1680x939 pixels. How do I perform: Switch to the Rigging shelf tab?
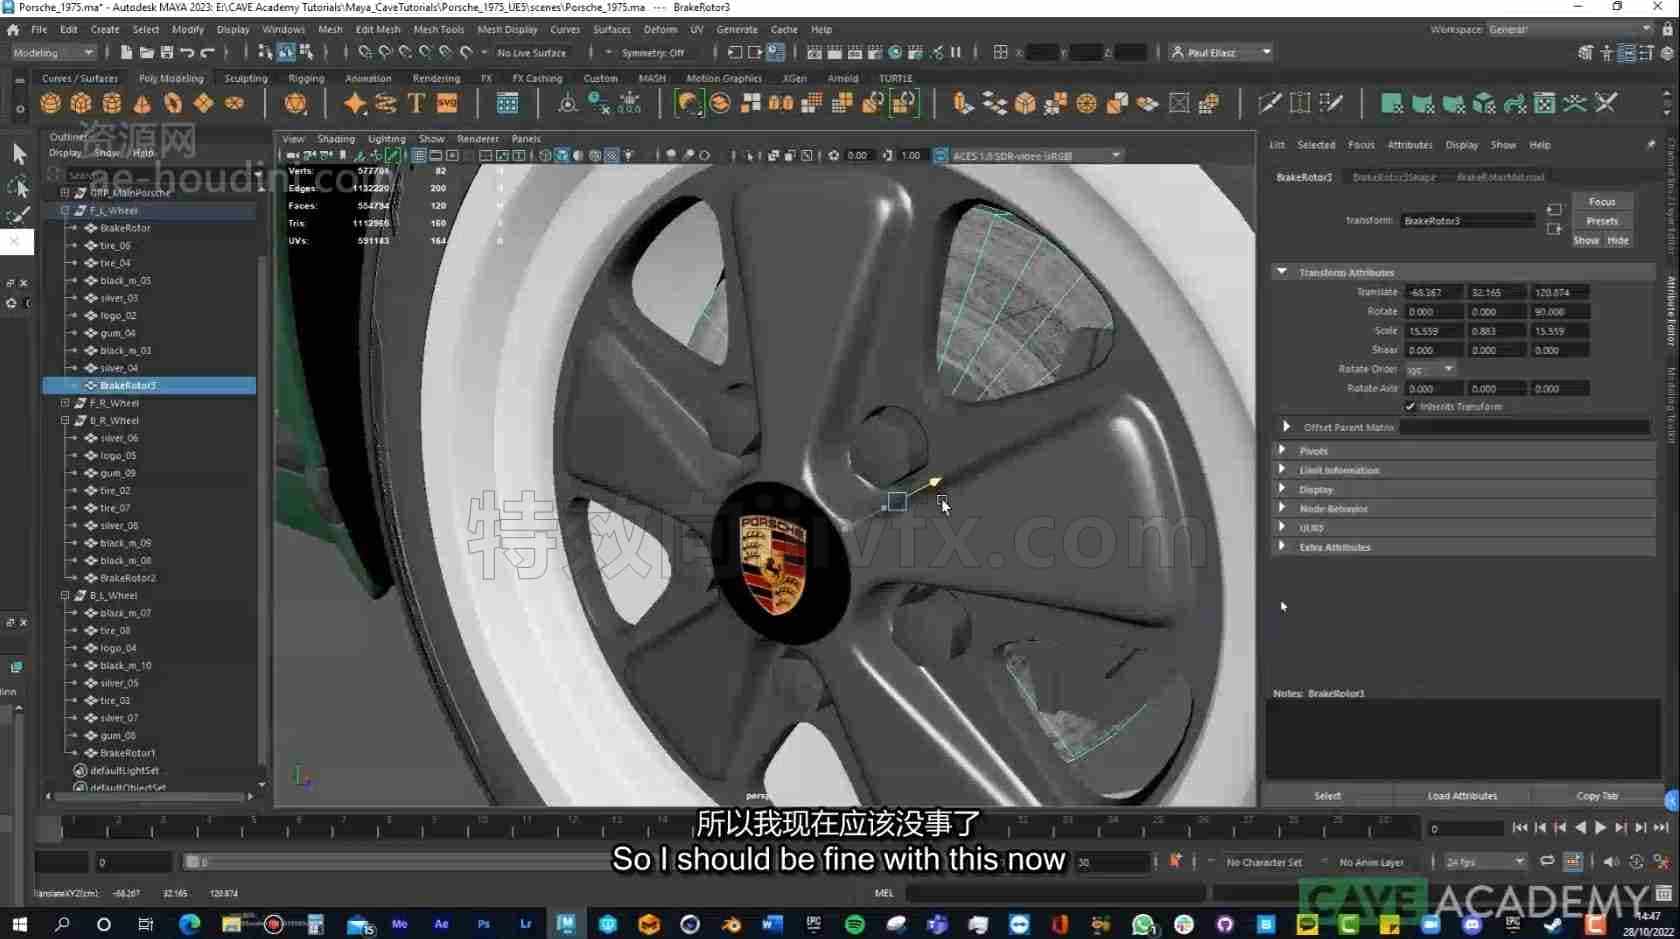[306, 78]
